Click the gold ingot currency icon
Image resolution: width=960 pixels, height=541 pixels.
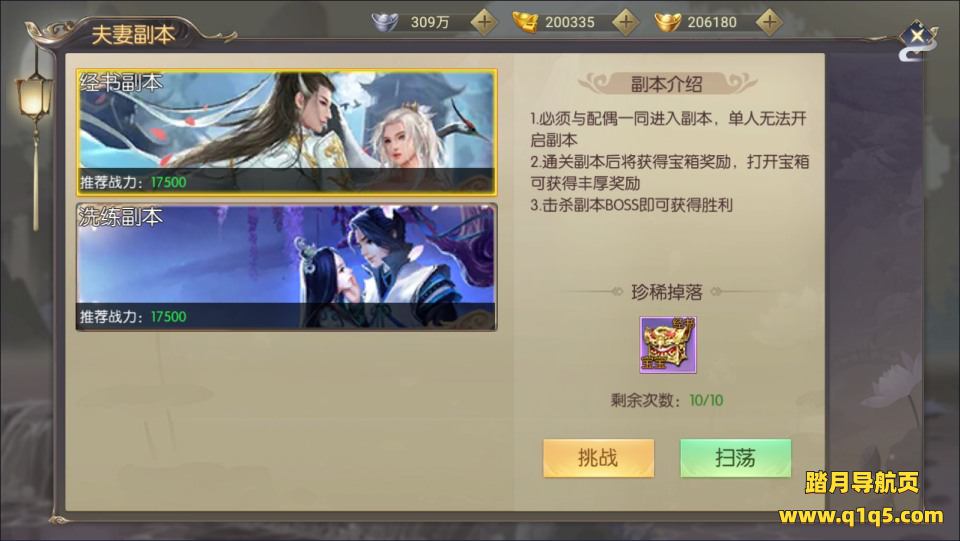pyautogui.click(x=667, y=22)
